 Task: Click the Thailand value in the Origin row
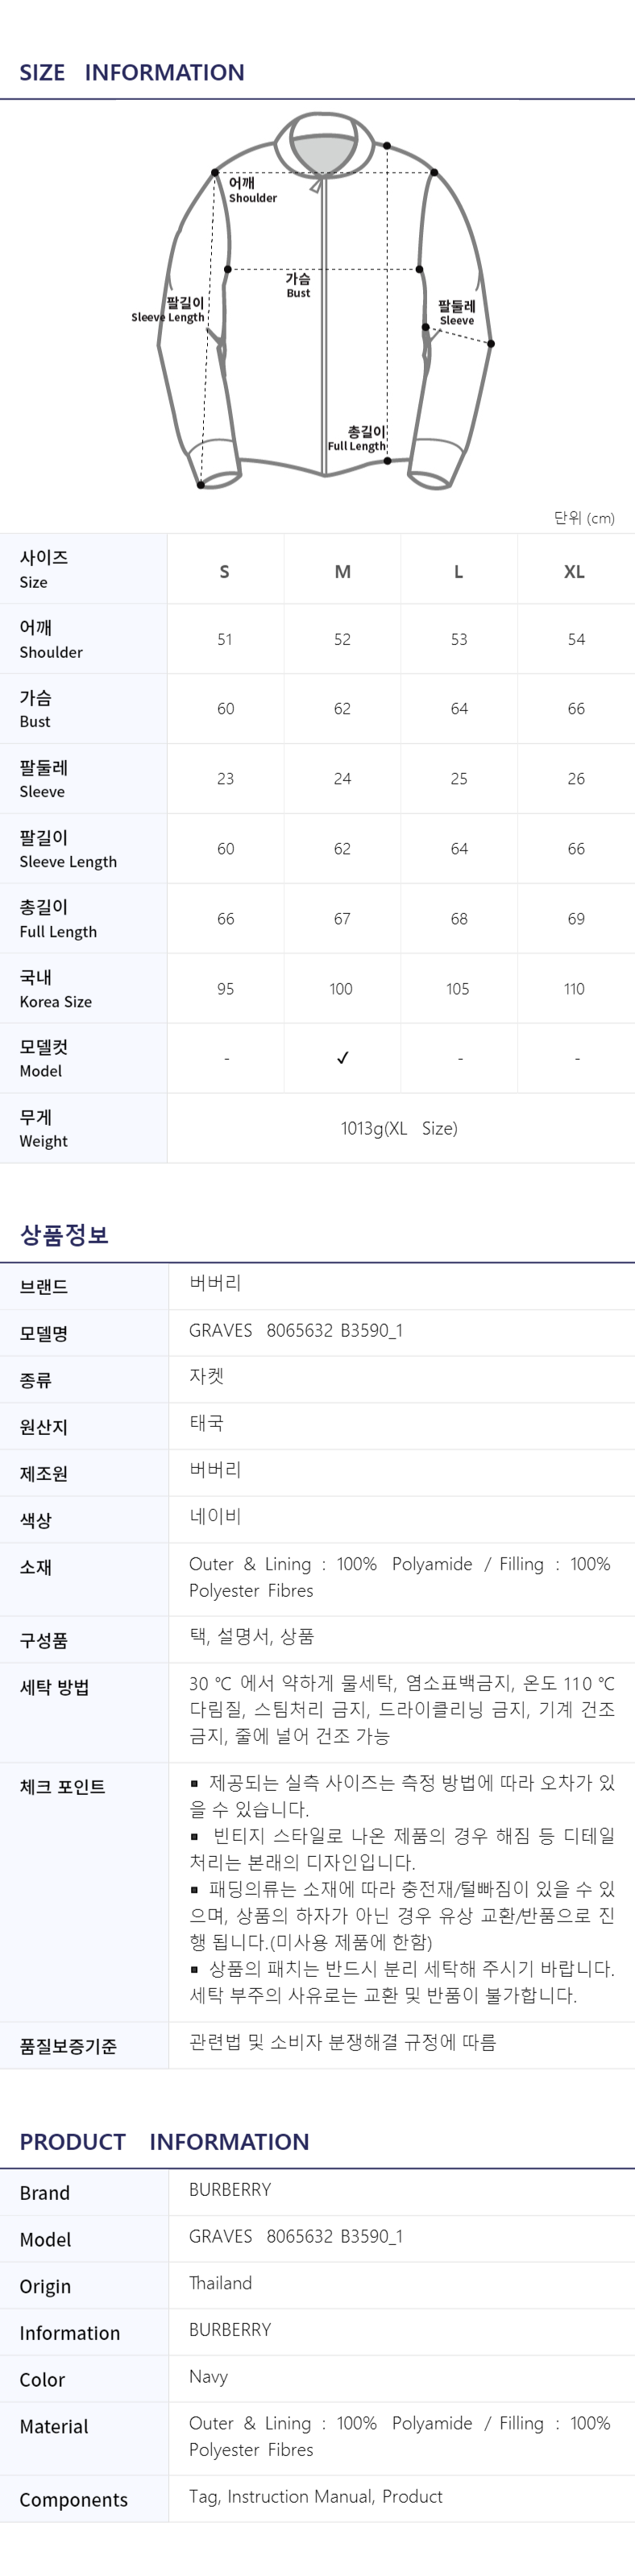[221, 2282]
